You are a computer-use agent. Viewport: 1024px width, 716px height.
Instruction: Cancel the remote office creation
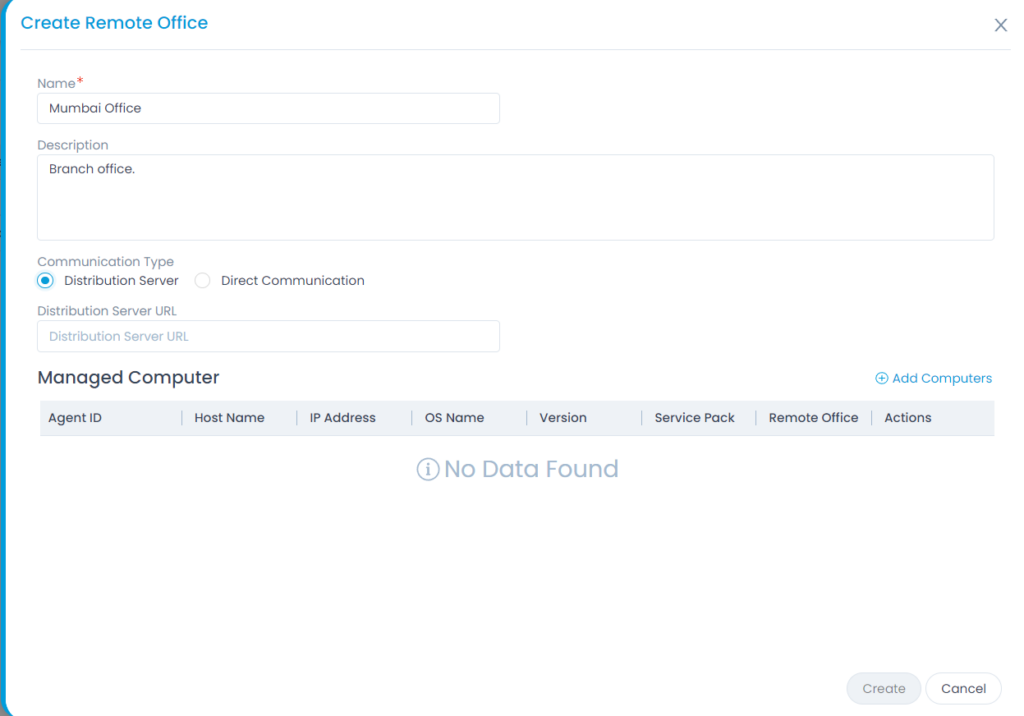coord(963,688)
